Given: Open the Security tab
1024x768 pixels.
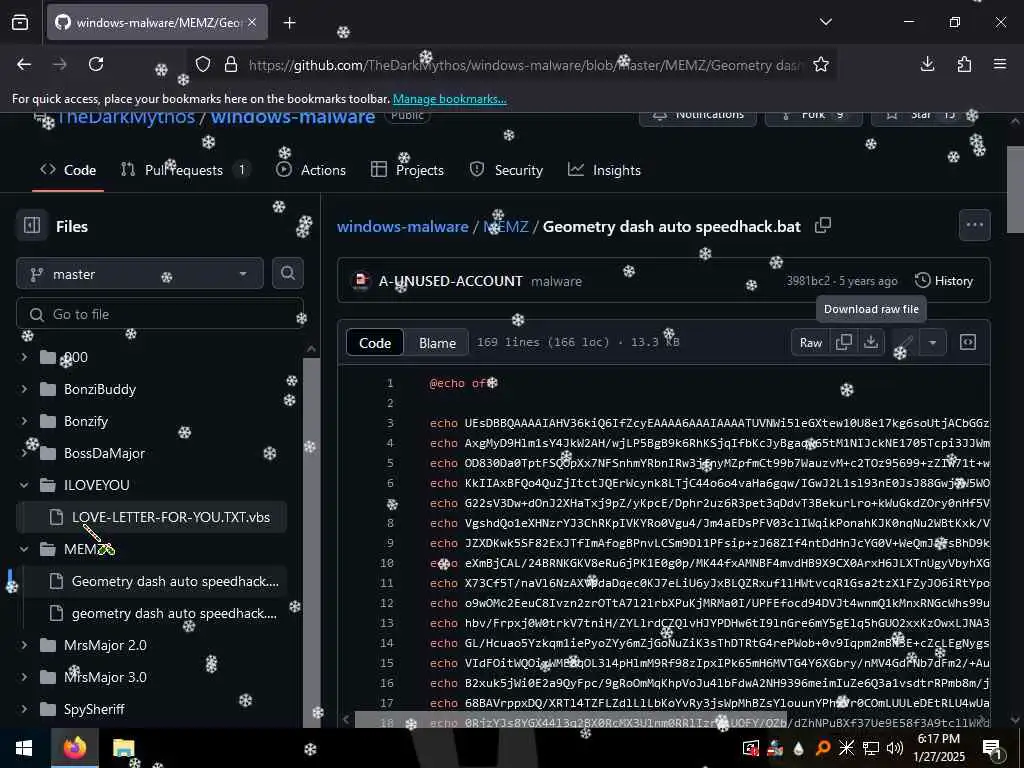Looking at the screenshot, I should tap(507, 170).
